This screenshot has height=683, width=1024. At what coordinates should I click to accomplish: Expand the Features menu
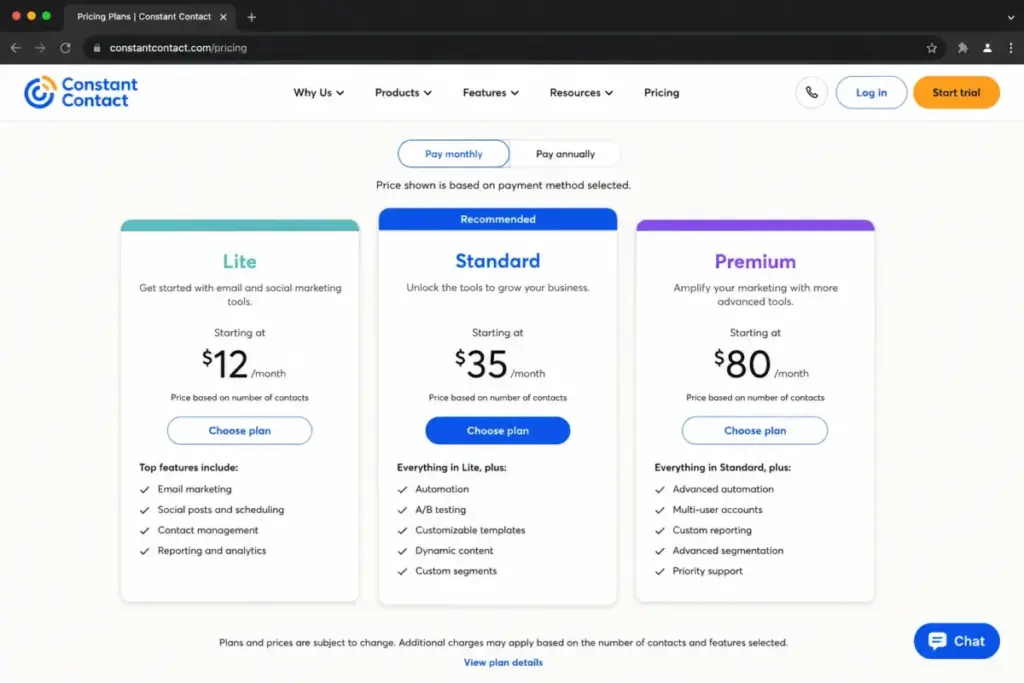point(490,92)
